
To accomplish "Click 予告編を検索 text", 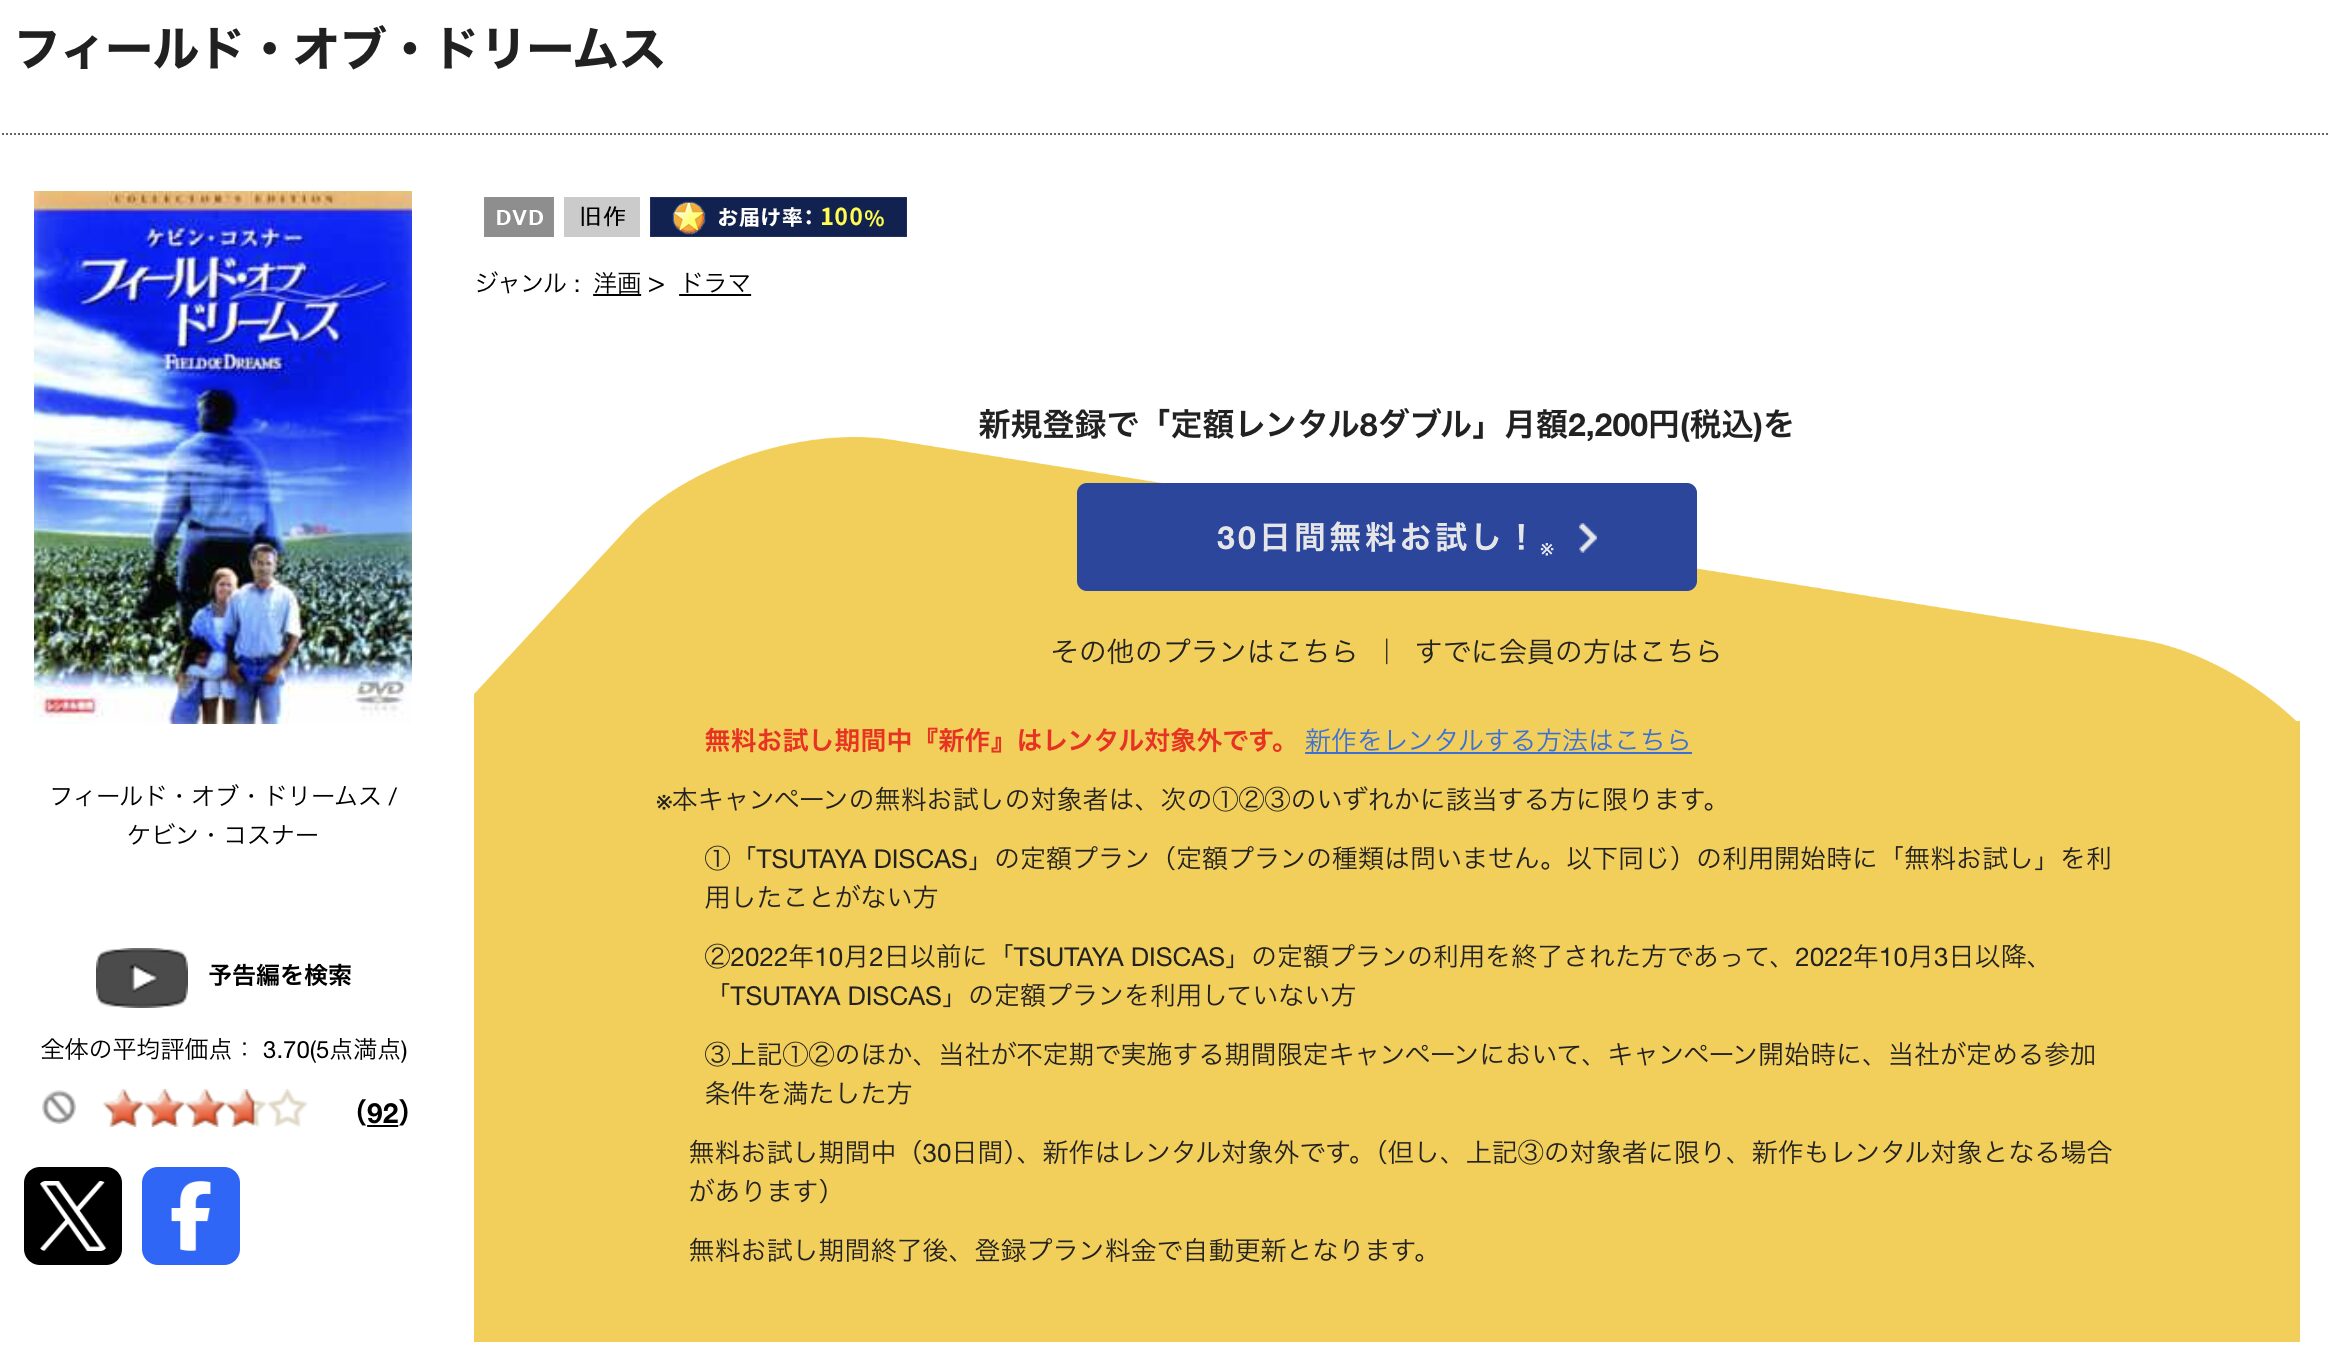I will point(280,975).
